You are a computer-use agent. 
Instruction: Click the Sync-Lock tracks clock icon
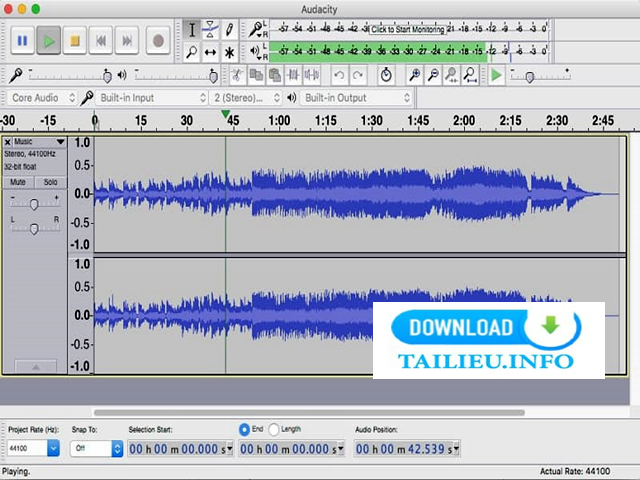tap(386, 75)
